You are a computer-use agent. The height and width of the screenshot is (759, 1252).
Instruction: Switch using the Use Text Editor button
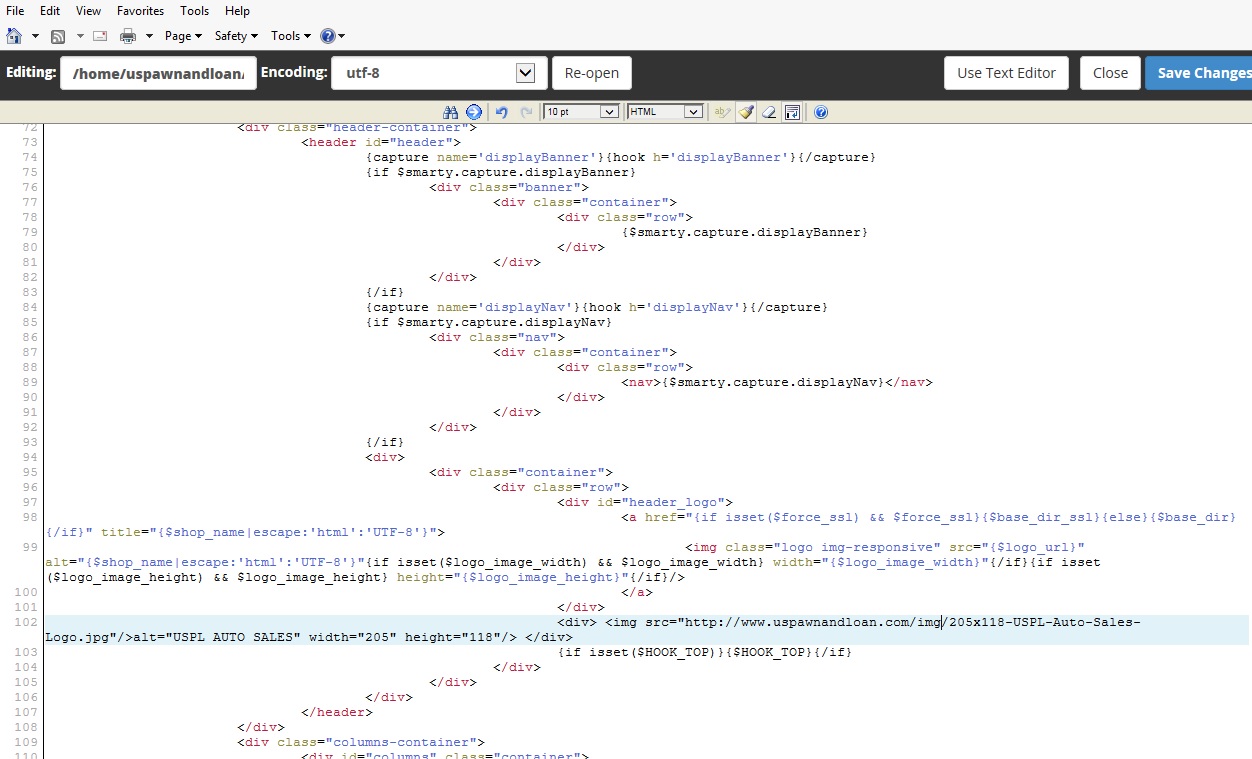[1006, 73]
